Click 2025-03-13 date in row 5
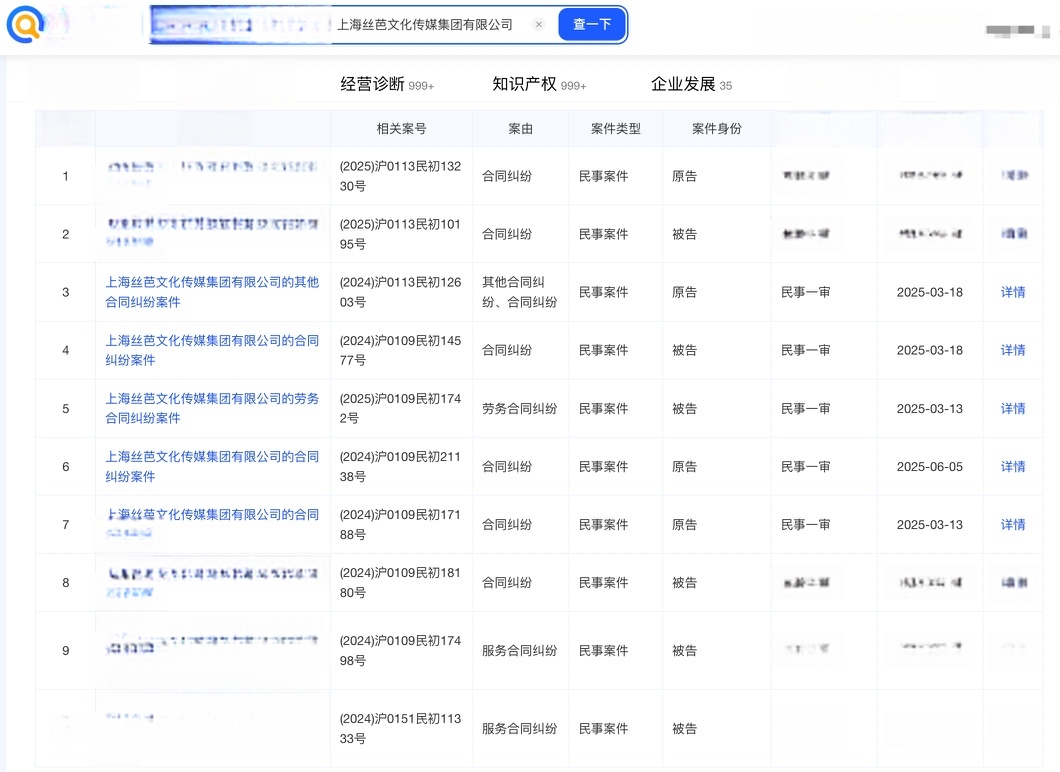The width and height of the screenshot is (1060, 772). pos(930,408)
